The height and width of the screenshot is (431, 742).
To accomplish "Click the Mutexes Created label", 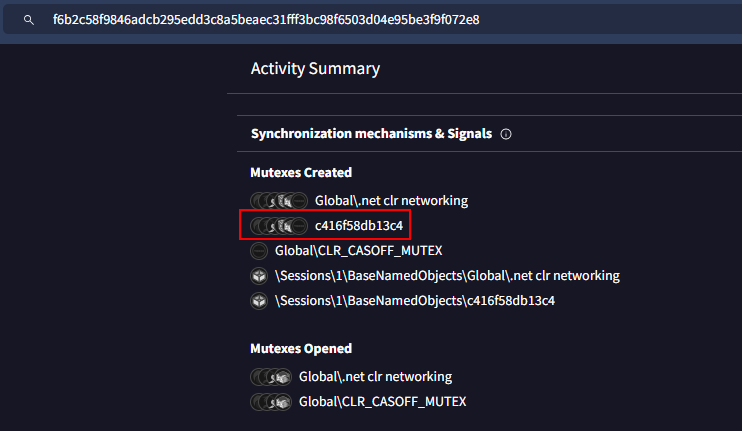I will 301,173.
